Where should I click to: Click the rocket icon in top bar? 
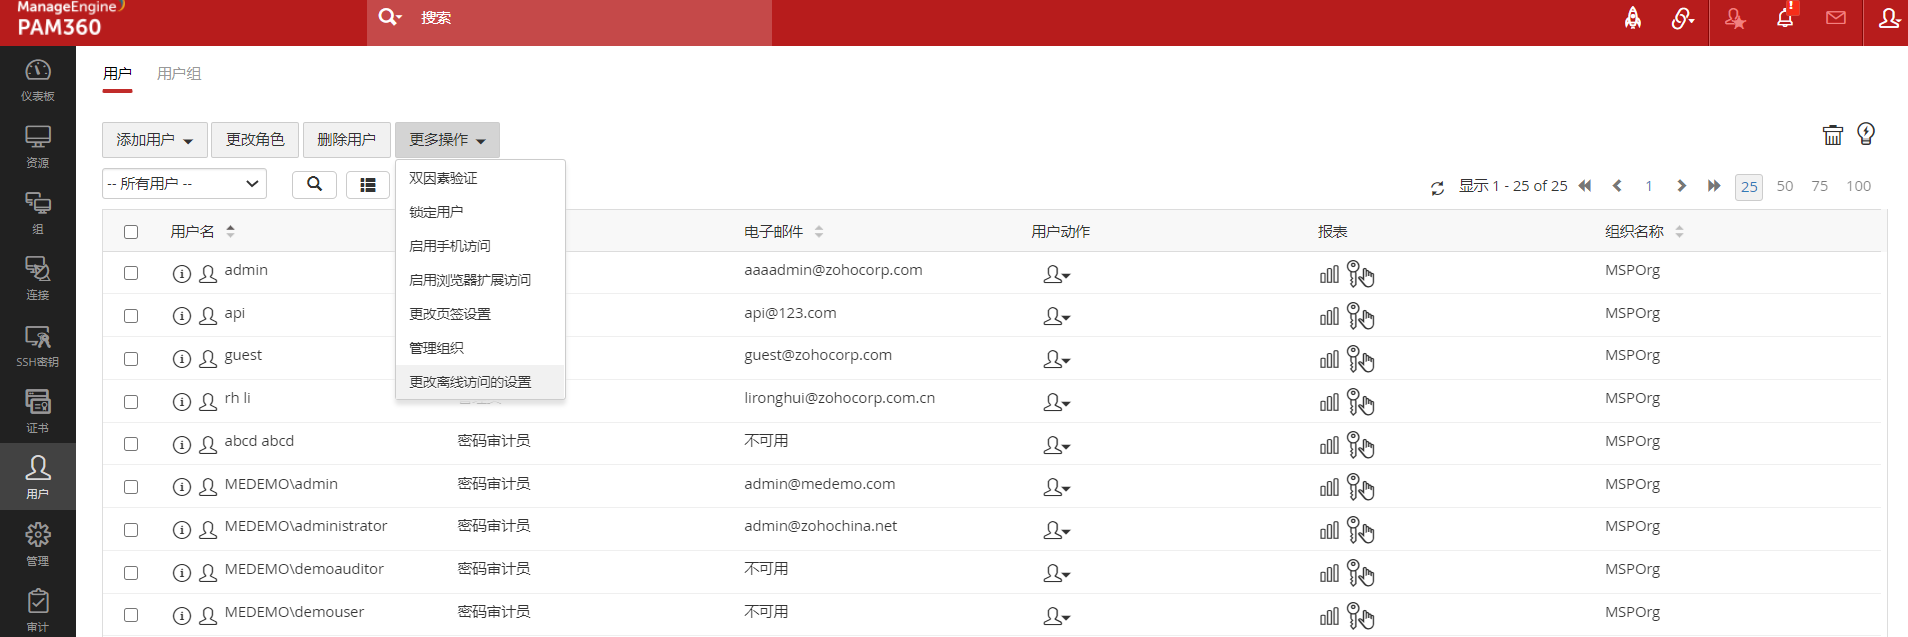[x=1633, y=18]
